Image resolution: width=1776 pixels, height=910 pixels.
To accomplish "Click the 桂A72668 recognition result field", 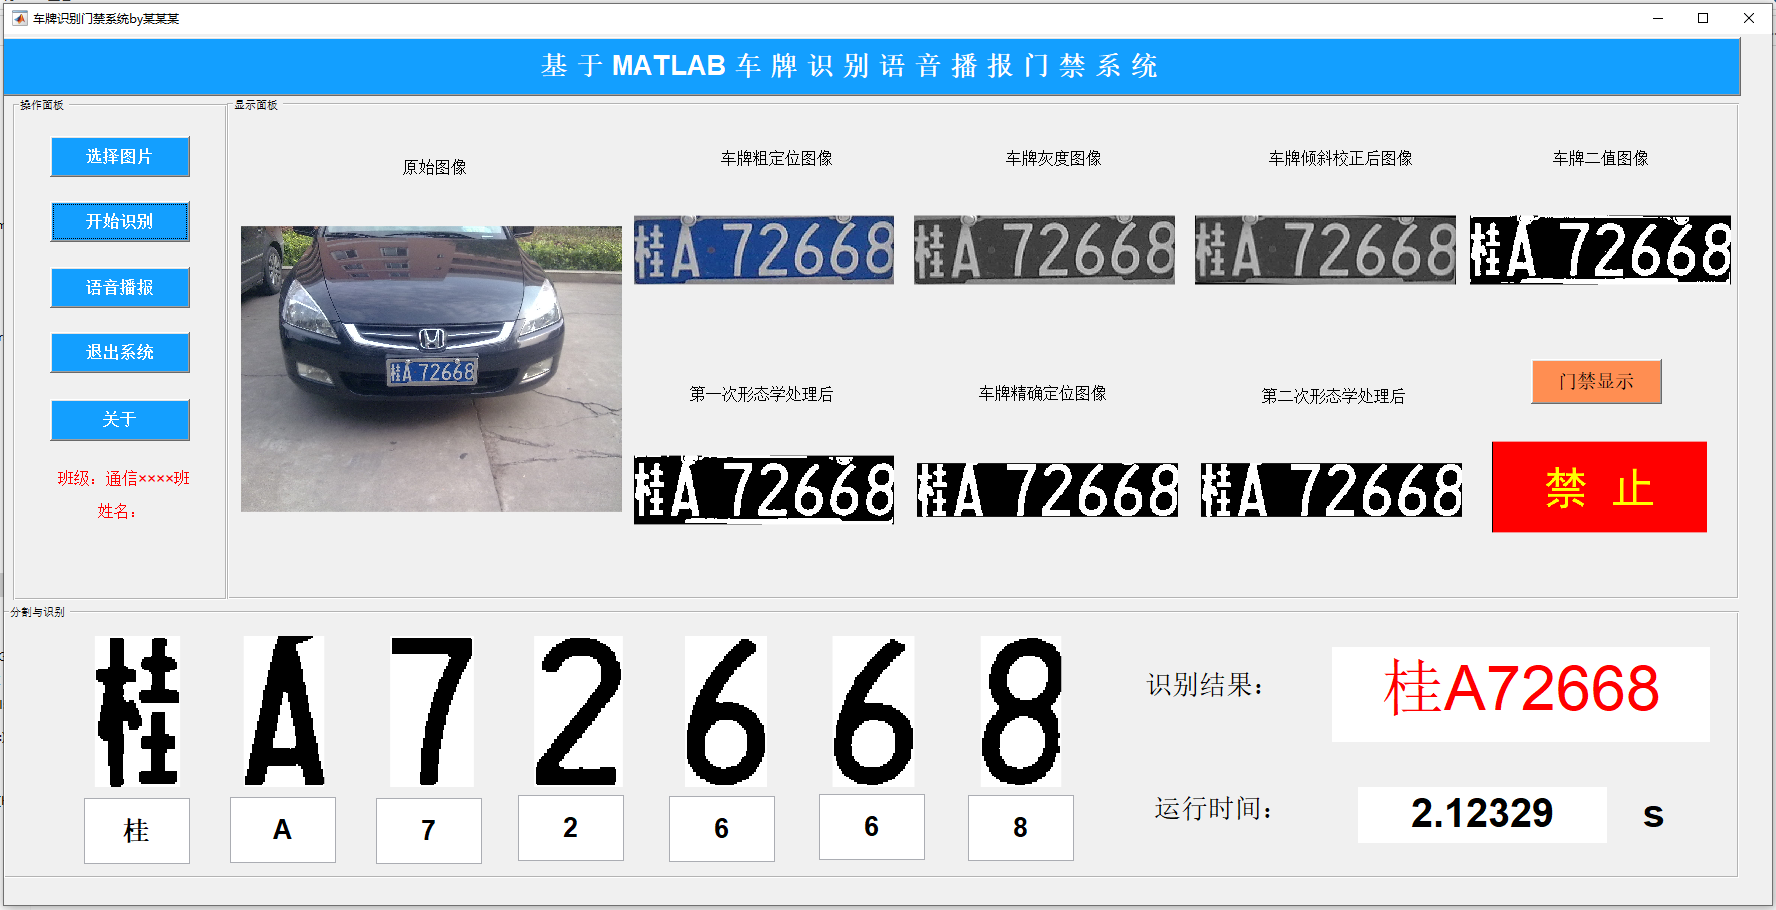I will click(x=1521, y=694).
